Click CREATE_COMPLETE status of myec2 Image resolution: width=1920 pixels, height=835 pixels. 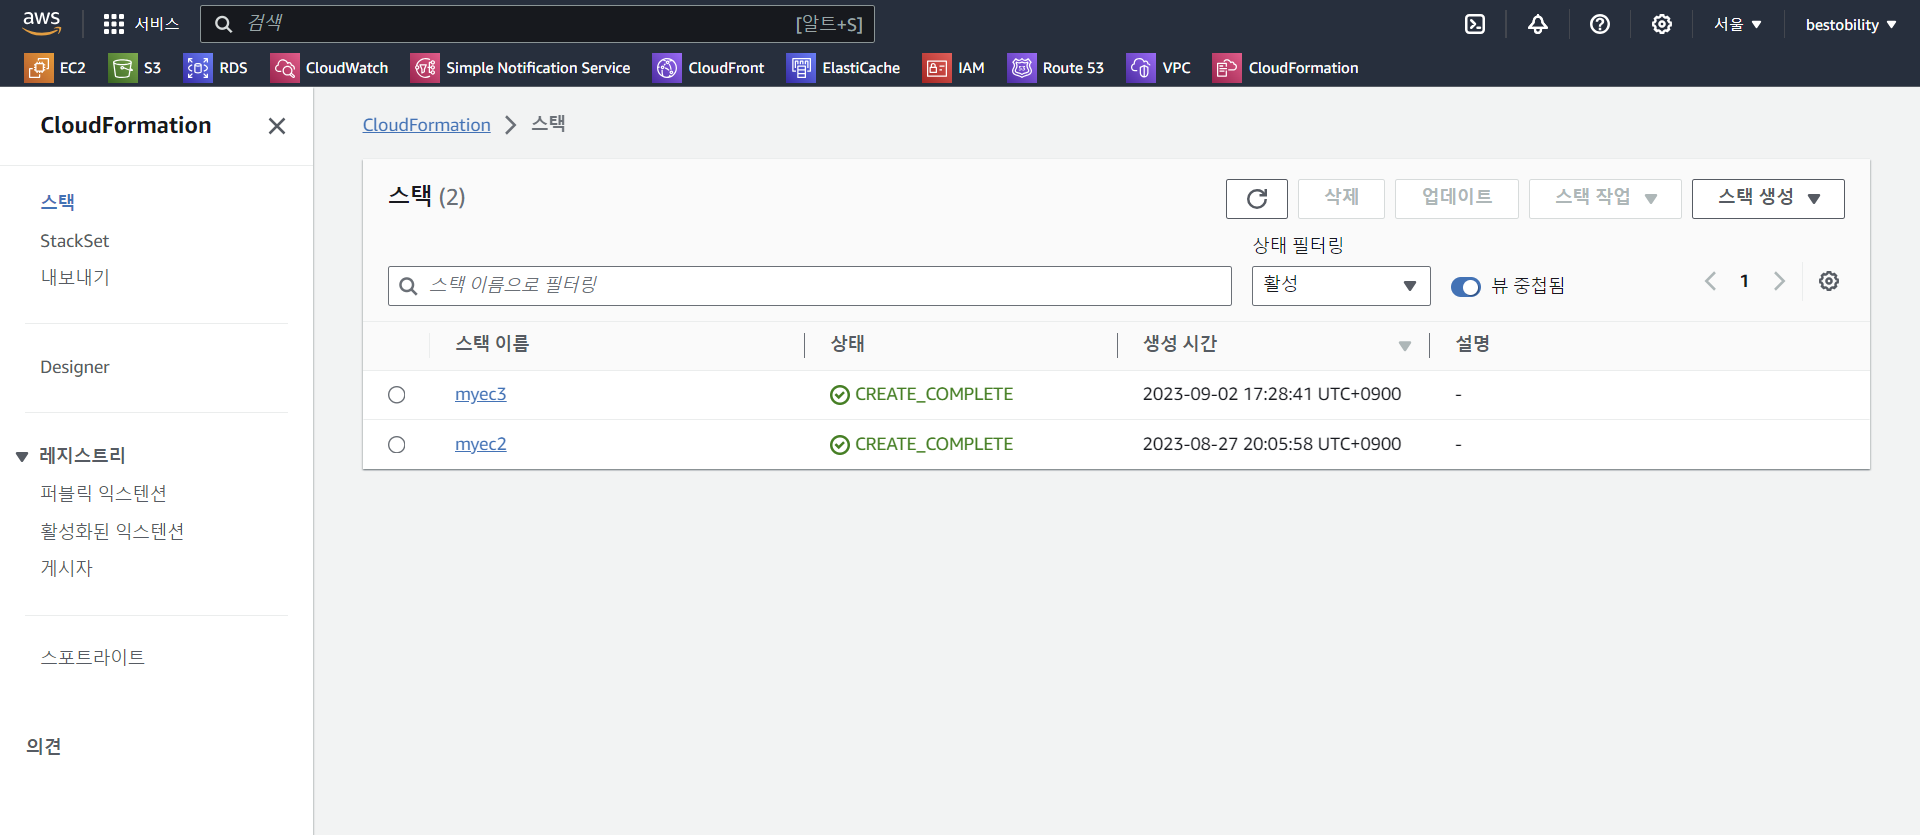tap(922, 445)
